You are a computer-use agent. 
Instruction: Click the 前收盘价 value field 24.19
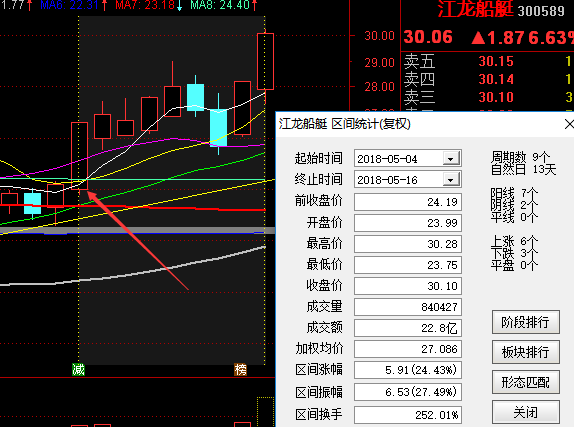408,202
